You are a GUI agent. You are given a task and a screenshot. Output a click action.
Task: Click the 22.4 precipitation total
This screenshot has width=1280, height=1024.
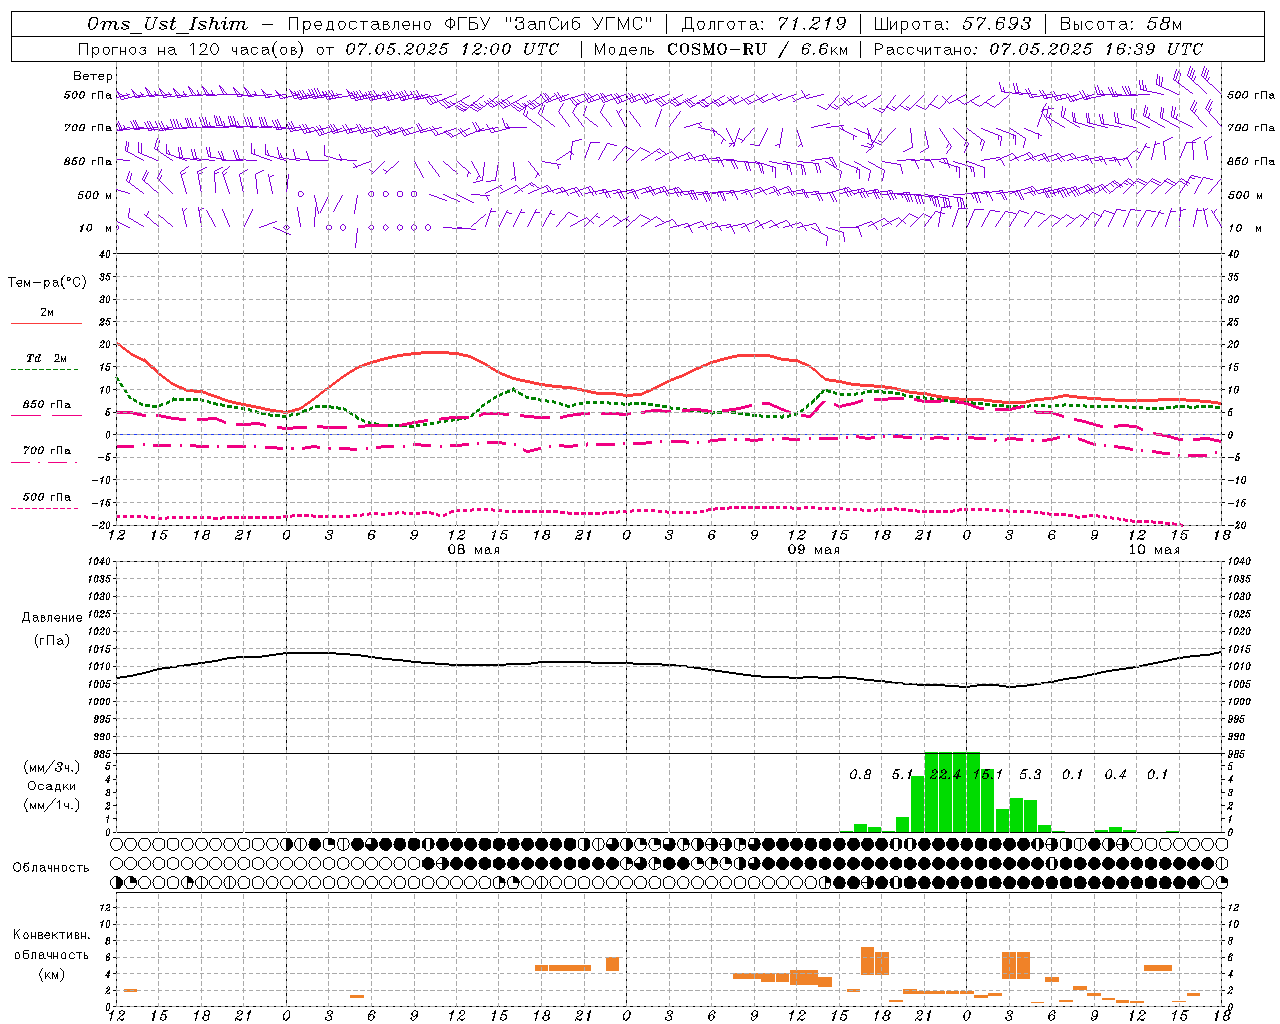945,775
